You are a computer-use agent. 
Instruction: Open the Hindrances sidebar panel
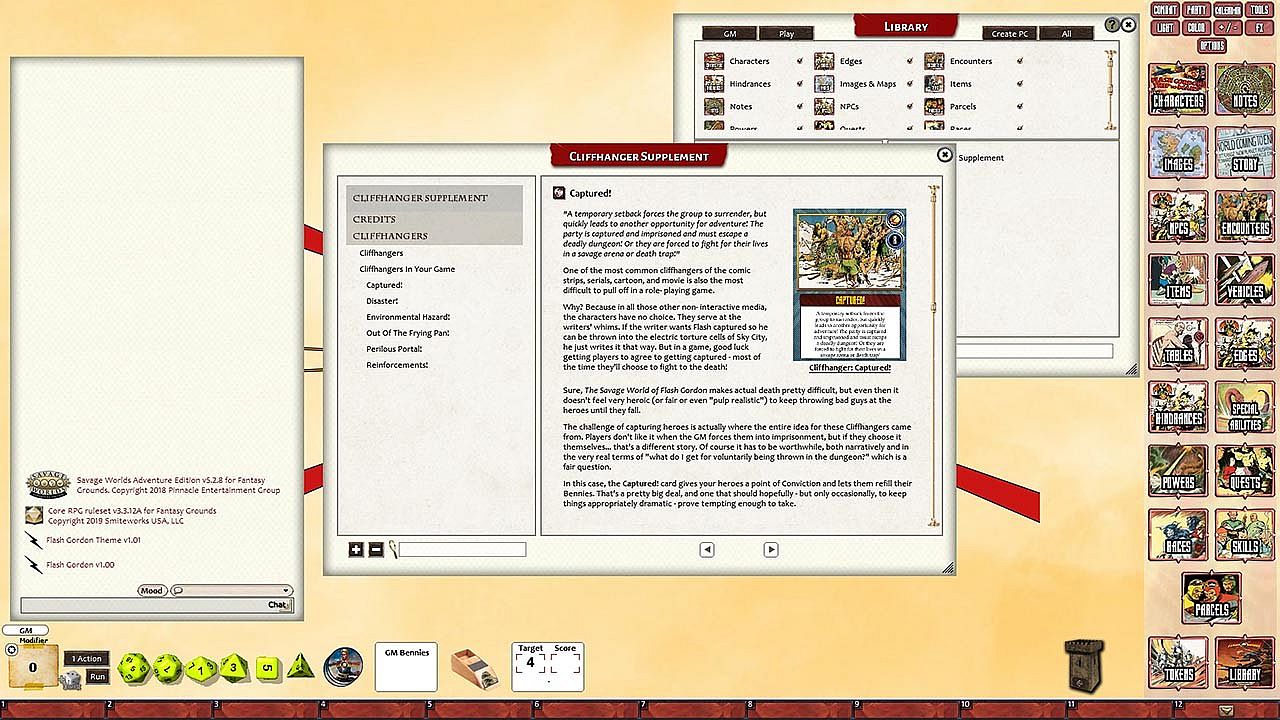click(1178, 407)
